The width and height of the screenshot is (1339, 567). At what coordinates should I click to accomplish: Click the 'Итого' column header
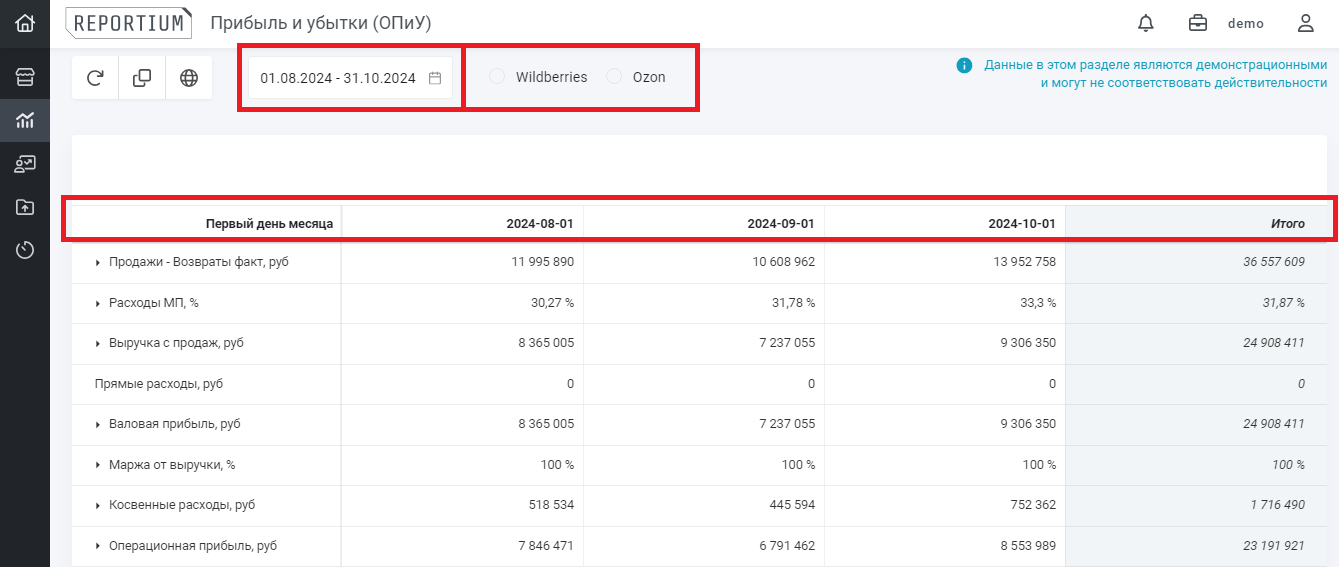click(1286, 224)
